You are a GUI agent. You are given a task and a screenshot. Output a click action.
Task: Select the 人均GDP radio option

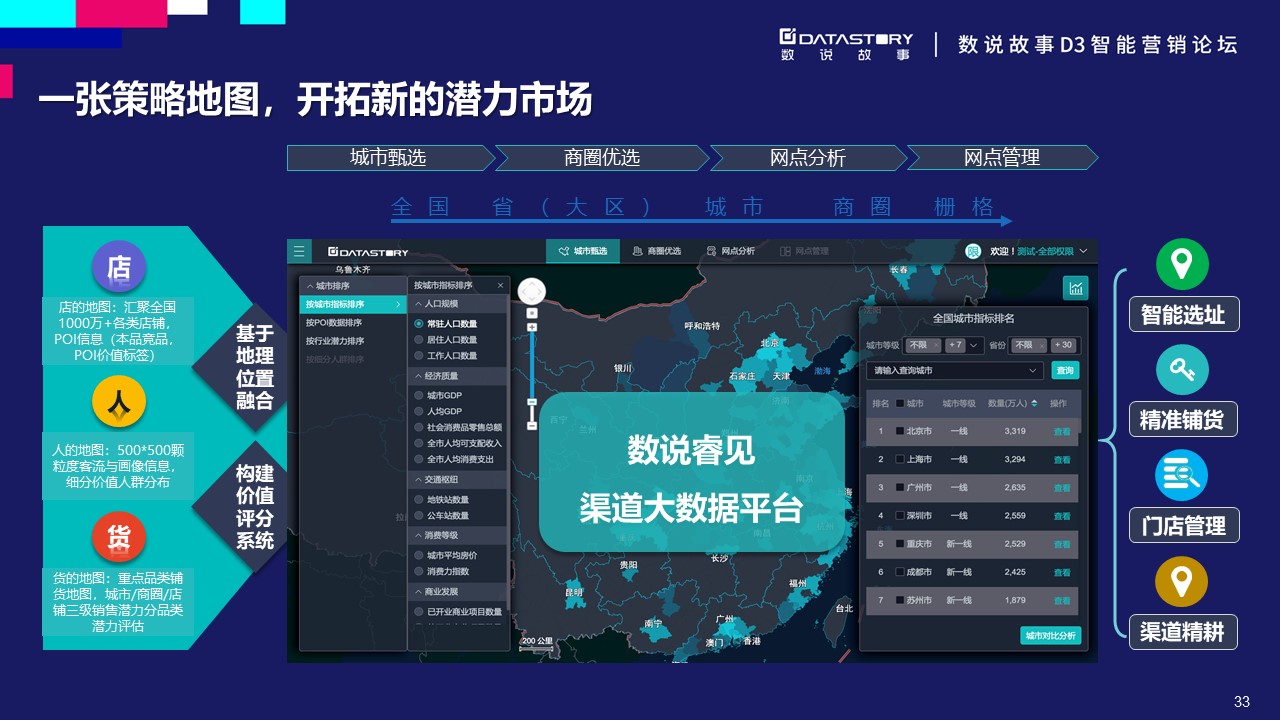point(418,411)
